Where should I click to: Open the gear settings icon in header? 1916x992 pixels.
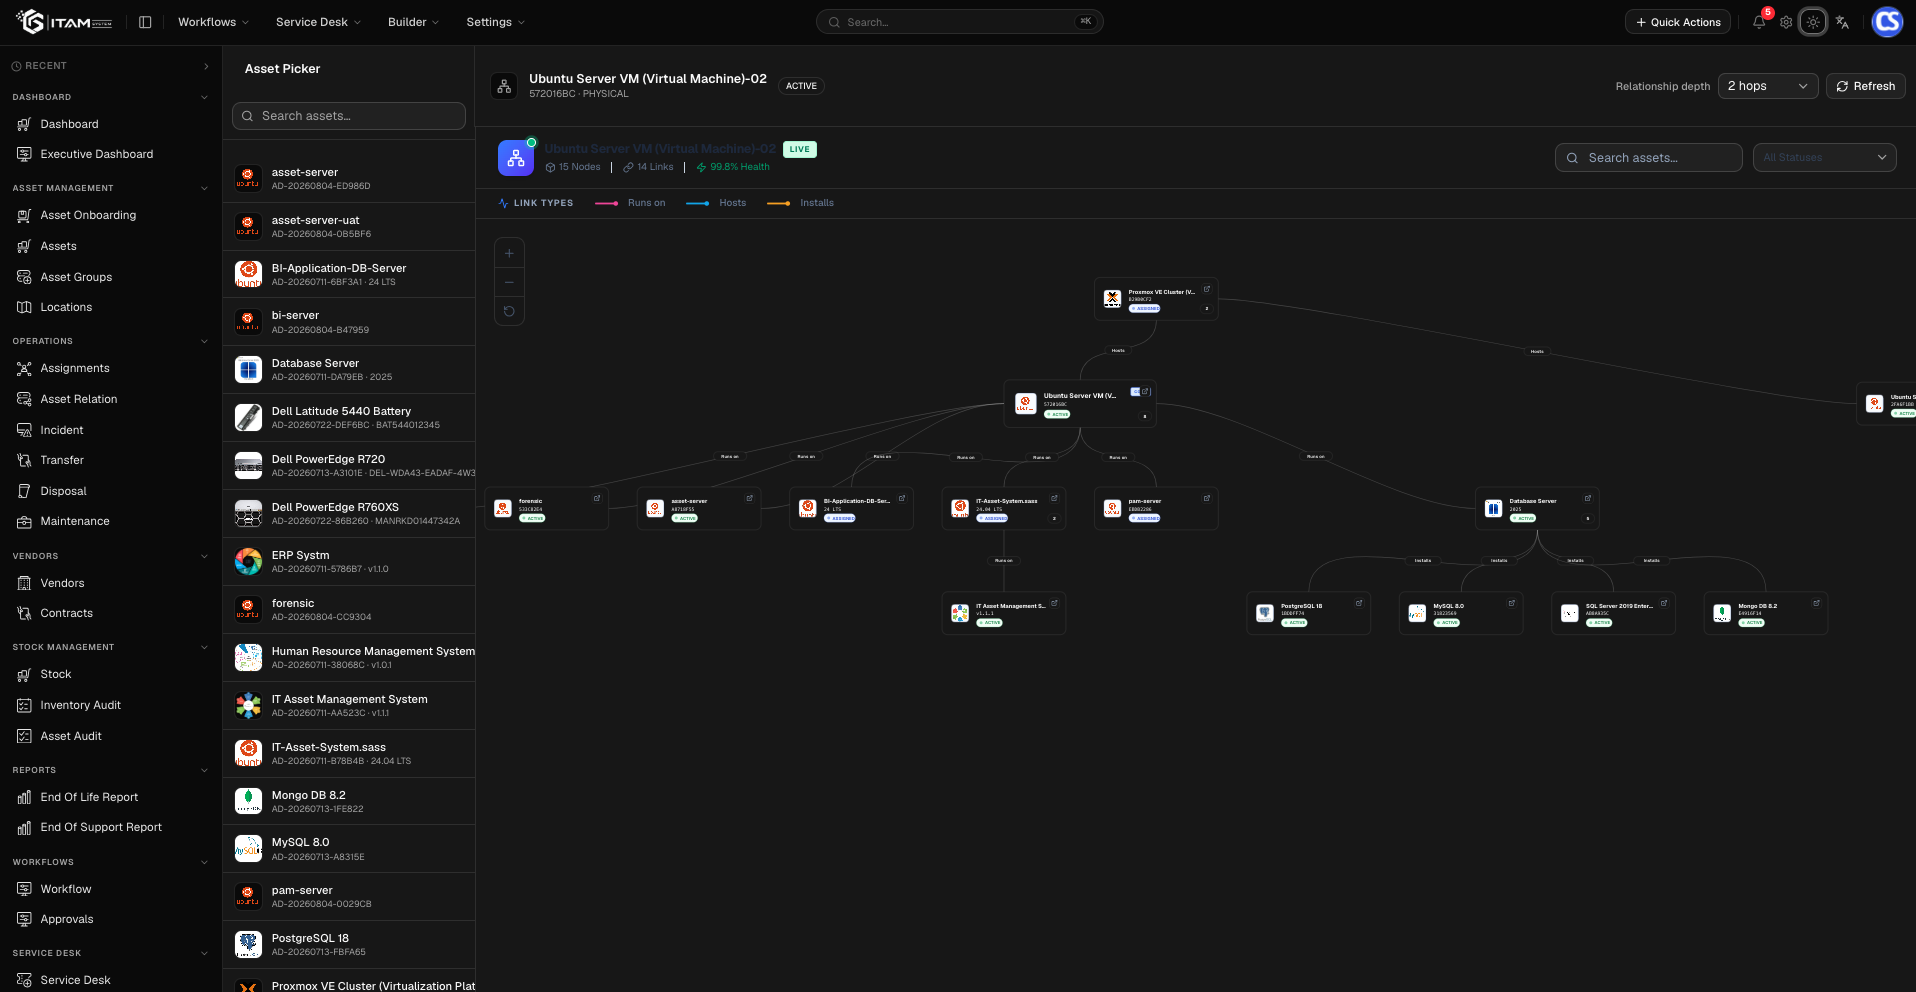(x=1786, y=22)
